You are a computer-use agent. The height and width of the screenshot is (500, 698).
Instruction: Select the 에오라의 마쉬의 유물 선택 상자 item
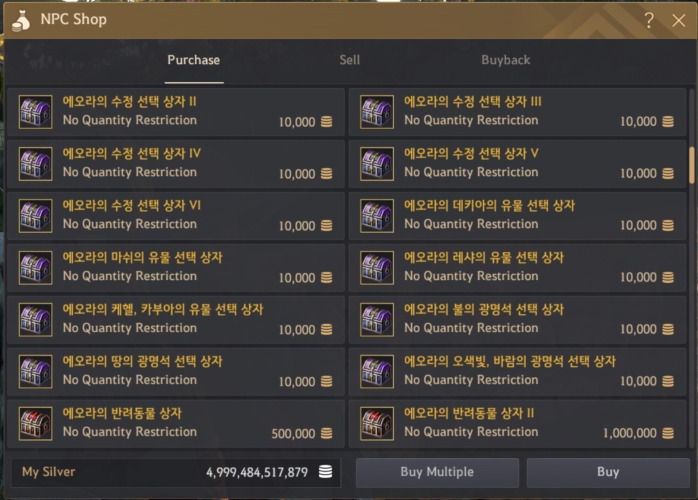pyautogui.click(x=176, y=268)
